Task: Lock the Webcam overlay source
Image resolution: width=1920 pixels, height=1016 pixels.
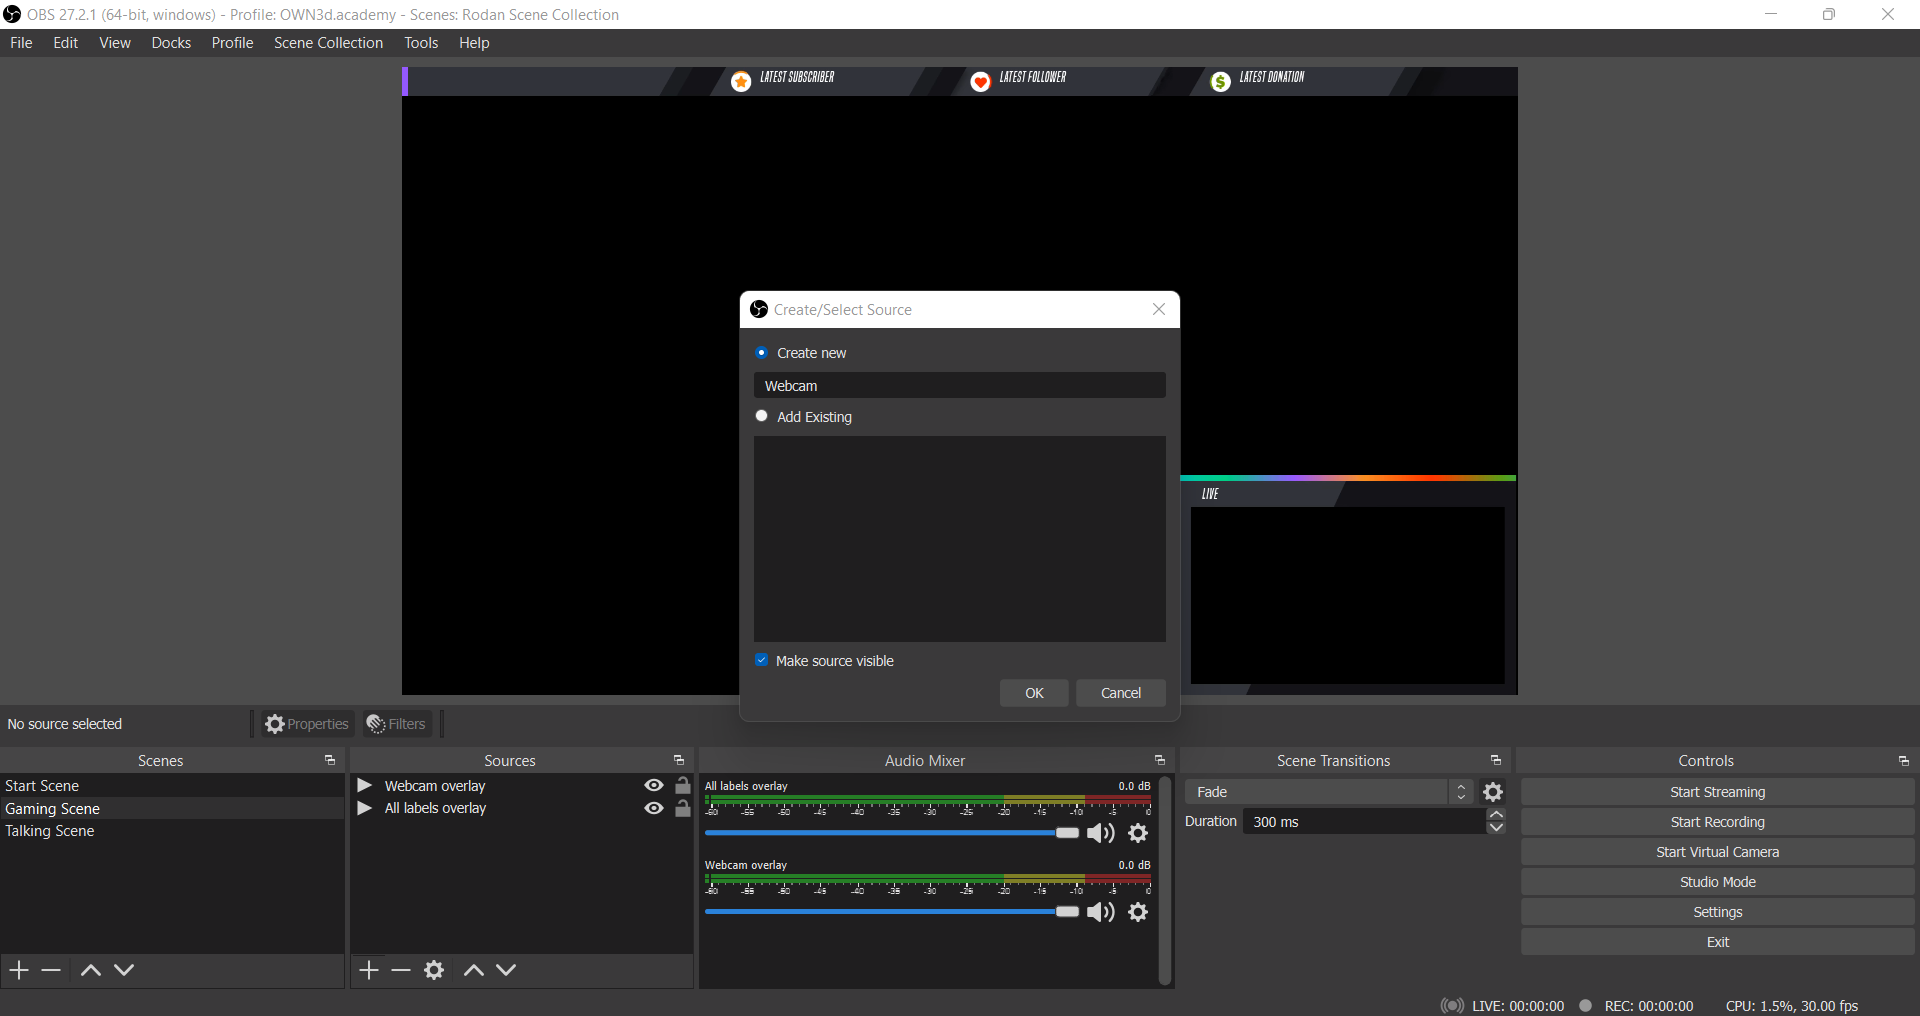Action: tap(683, 786)
